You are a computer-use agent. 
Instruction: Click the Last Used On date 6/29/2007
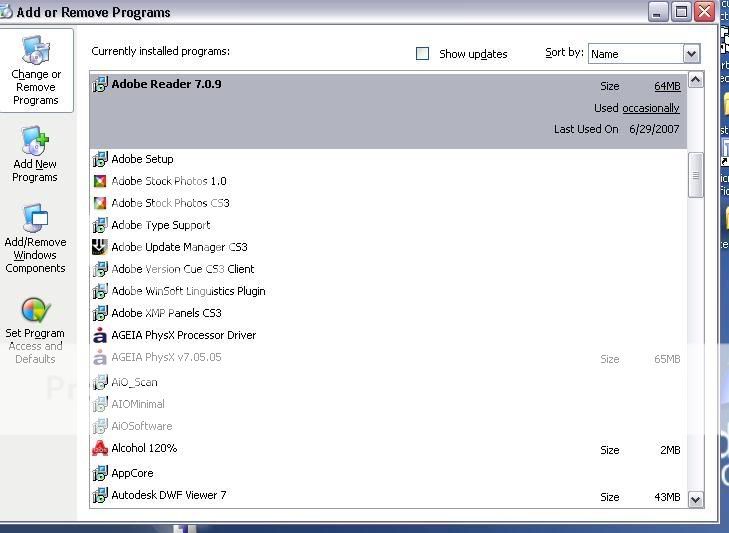(x=654, y=129)
